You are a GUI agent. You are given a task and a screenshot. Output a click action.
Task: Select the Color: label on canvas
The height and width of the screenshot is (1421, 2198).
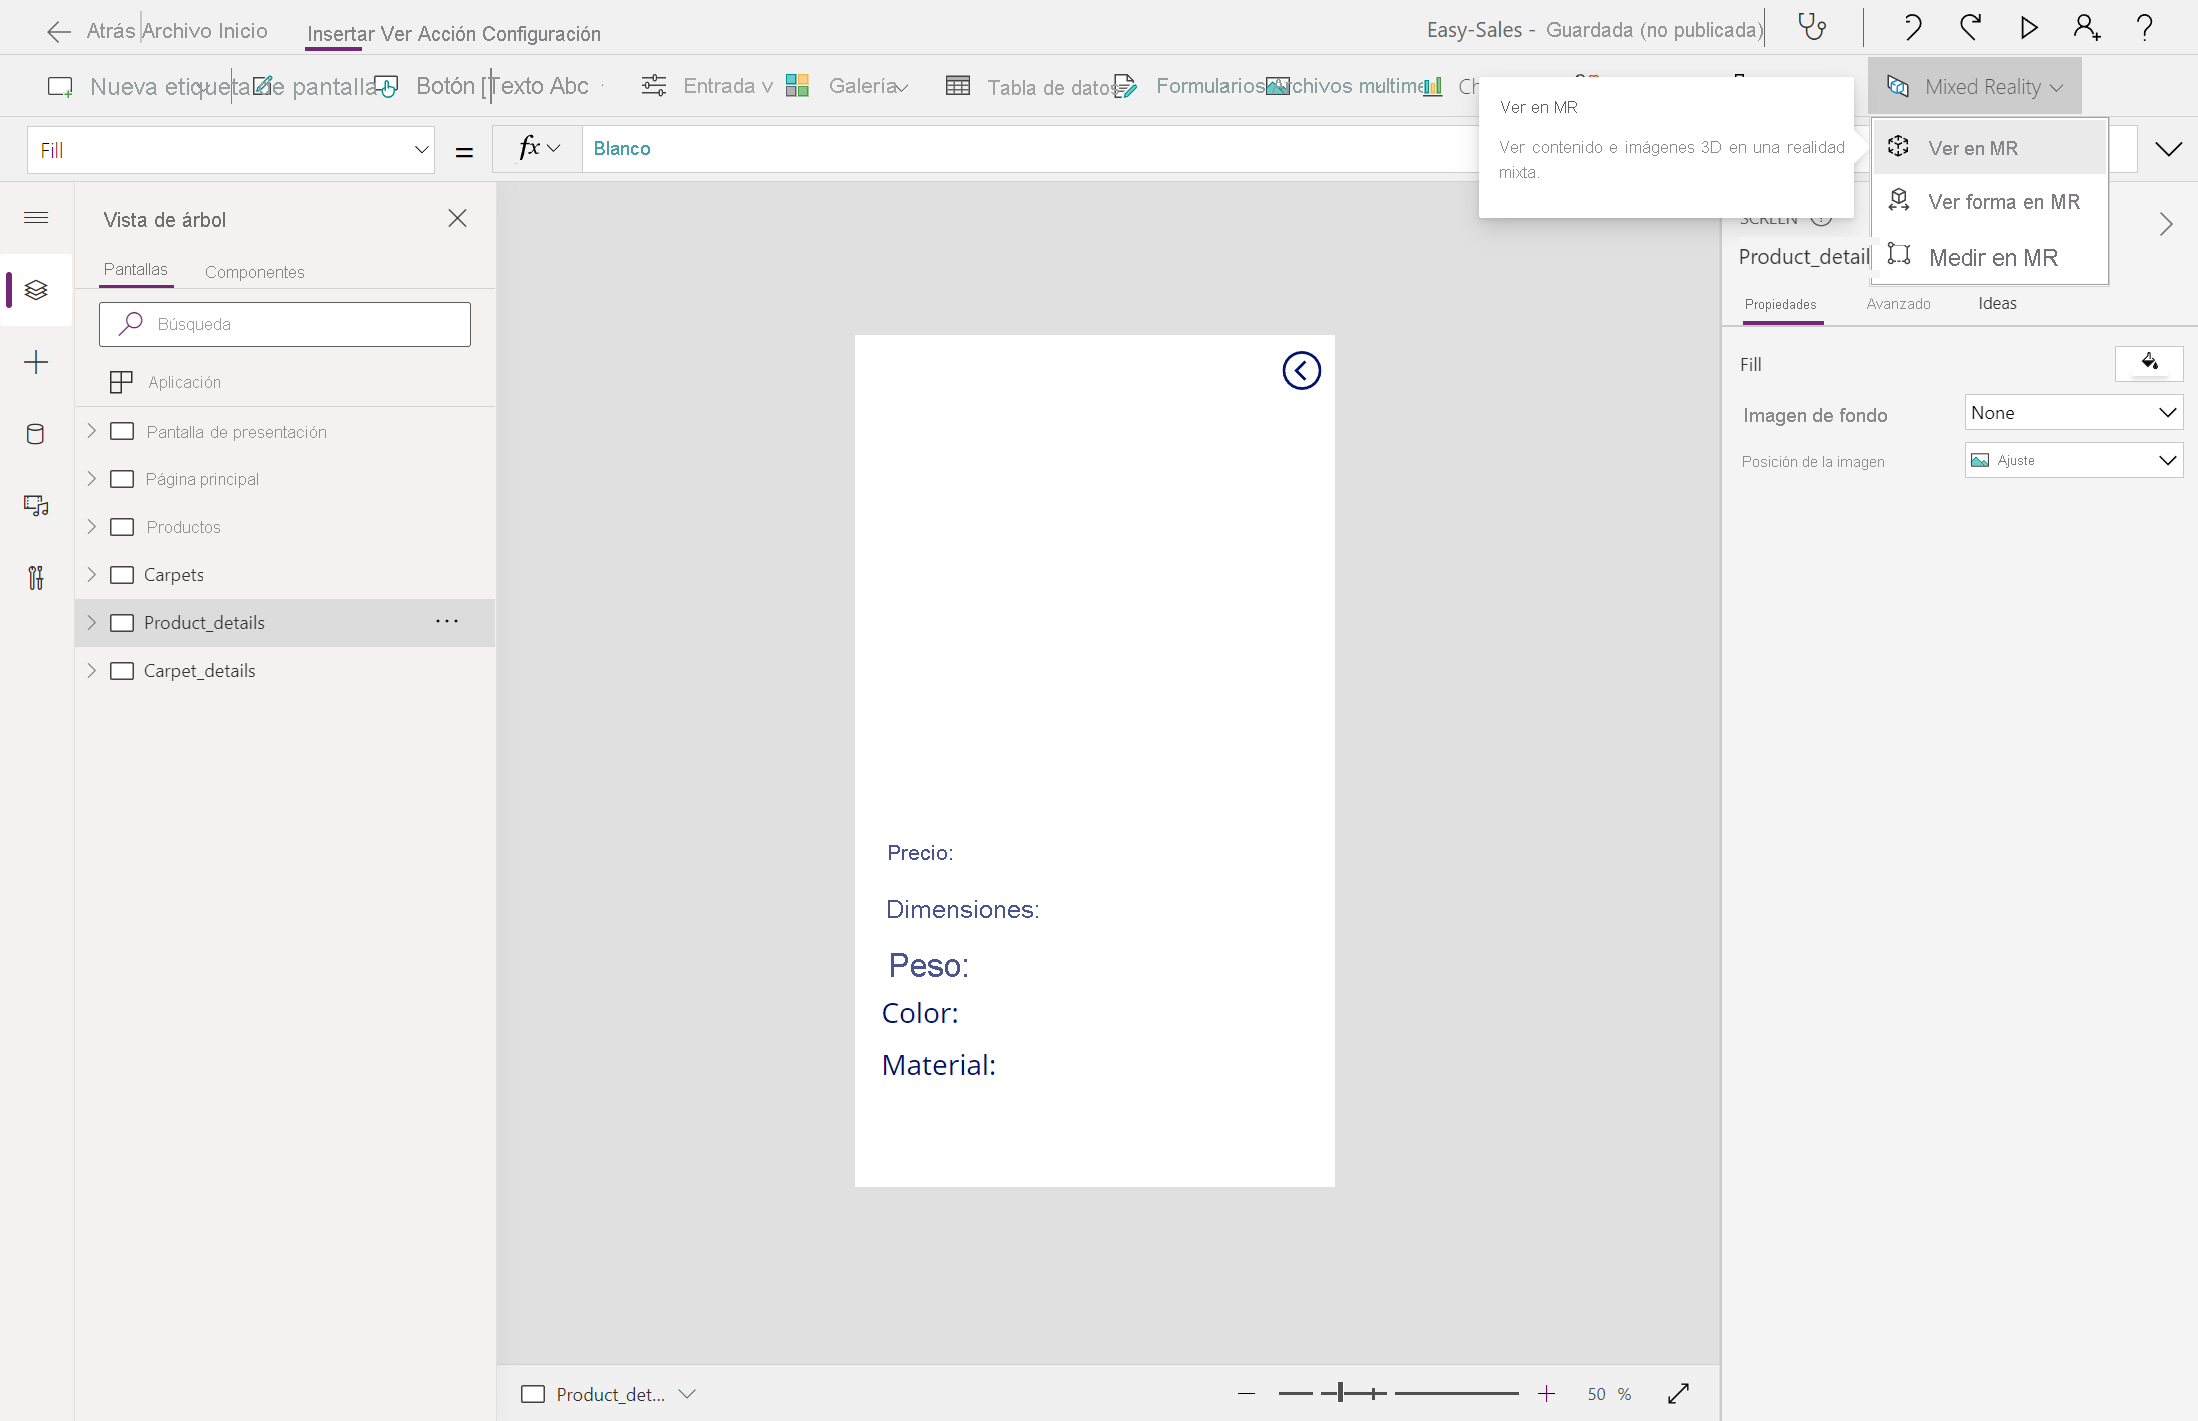(x=920, y=1014)
